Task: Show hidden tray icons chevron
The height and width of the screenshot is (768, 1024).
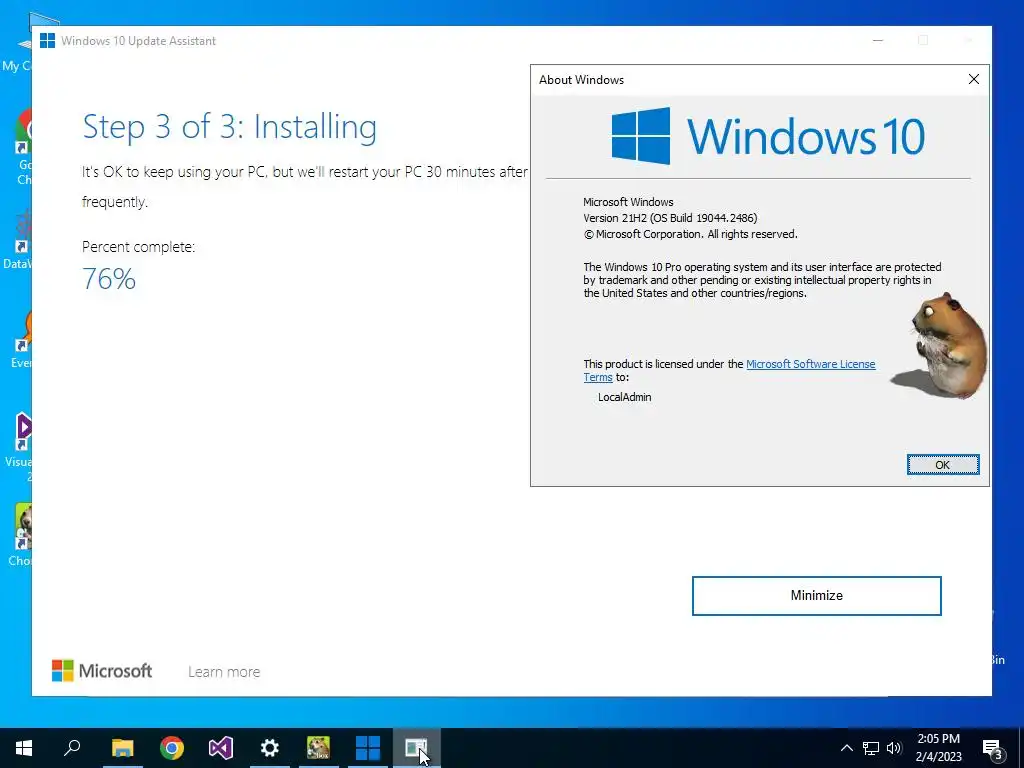Action: (846, 748)
